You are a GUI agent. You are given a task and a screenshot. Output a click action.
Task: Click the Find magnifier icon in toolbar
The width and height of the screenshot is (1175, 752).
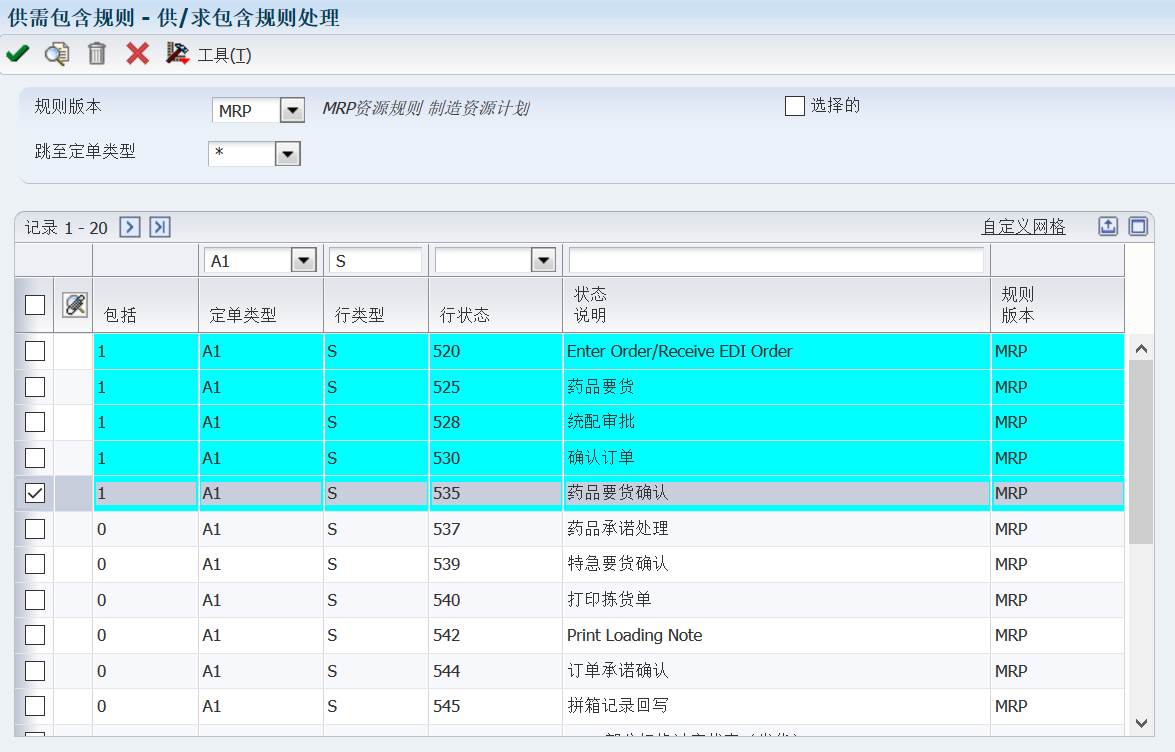[x=57, y=54]
